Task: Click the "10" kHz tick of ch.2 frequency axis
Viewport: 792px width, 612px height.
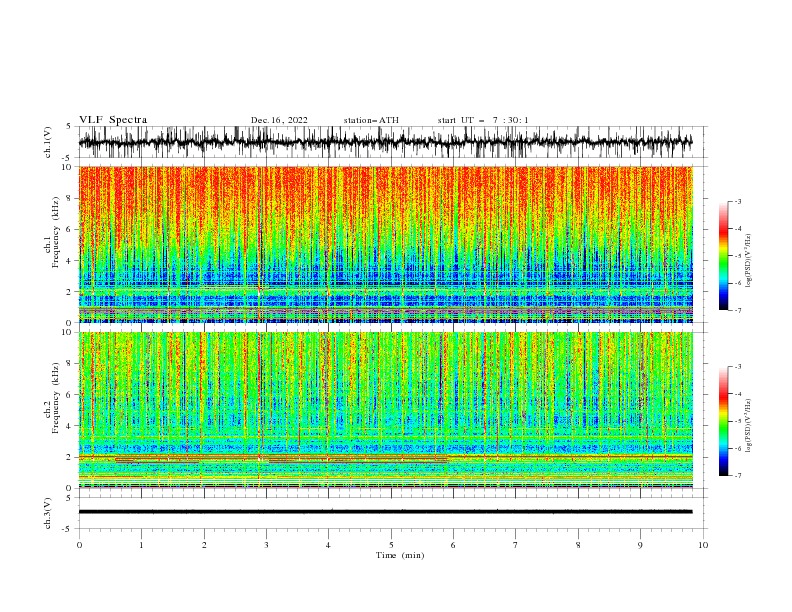Action: pyautogui.click(x=68, y=332)
